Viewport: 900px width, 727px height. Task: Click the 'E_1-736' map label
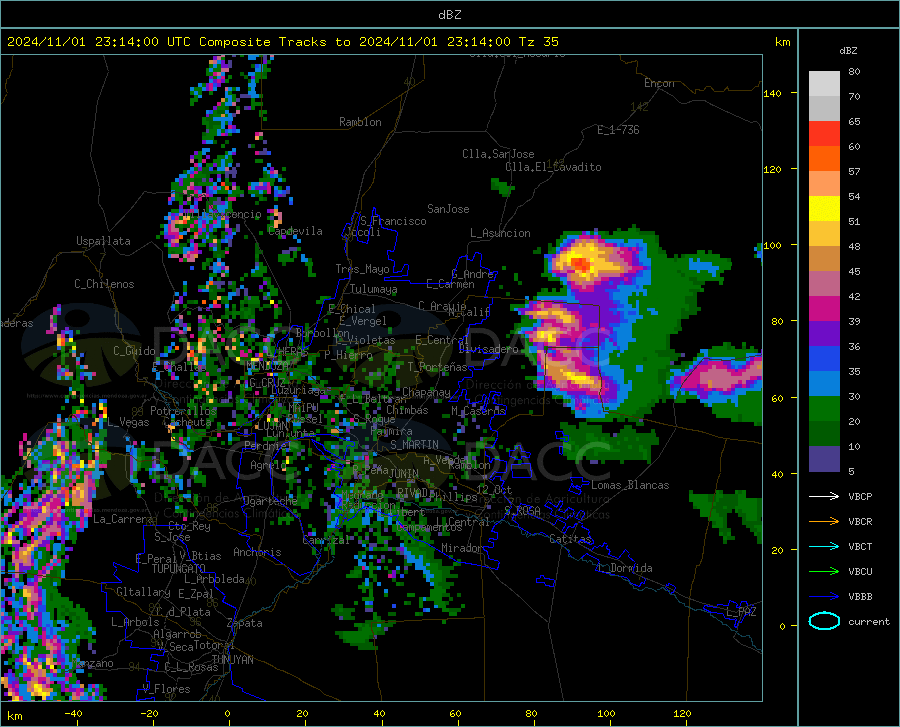[618, 130]
